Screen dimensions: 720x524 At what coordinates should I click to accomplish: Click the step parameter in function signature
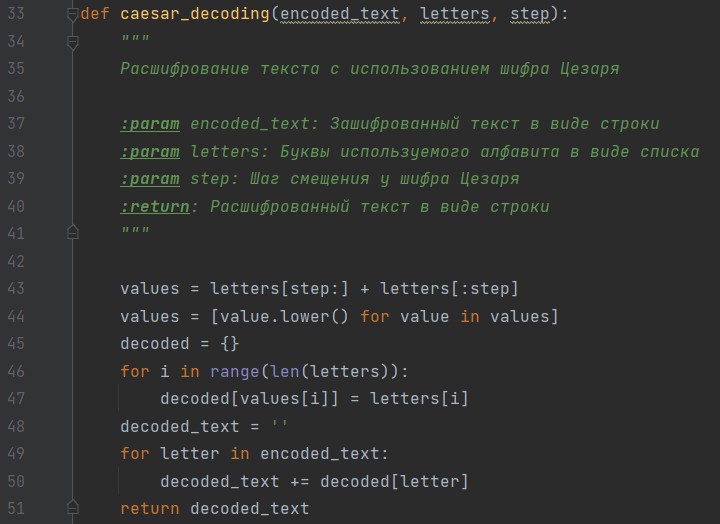530,15
